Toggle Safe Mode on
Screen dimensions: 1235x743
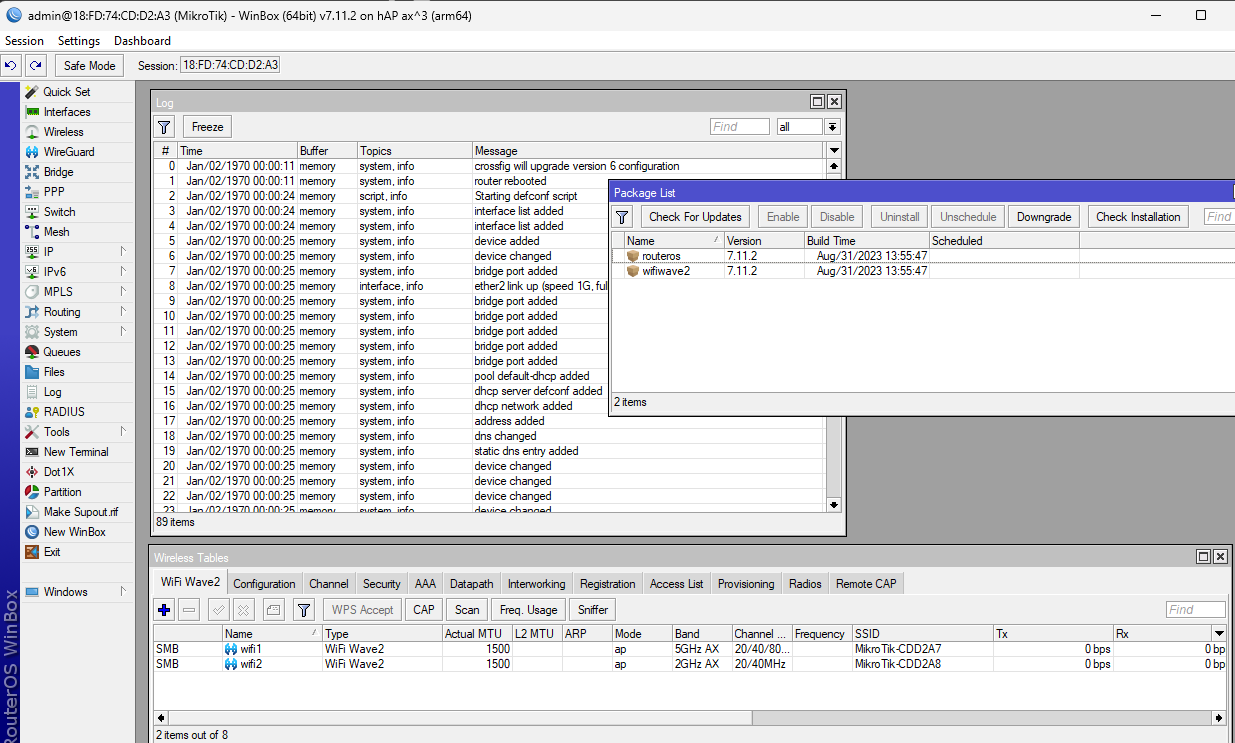(89, 65)
